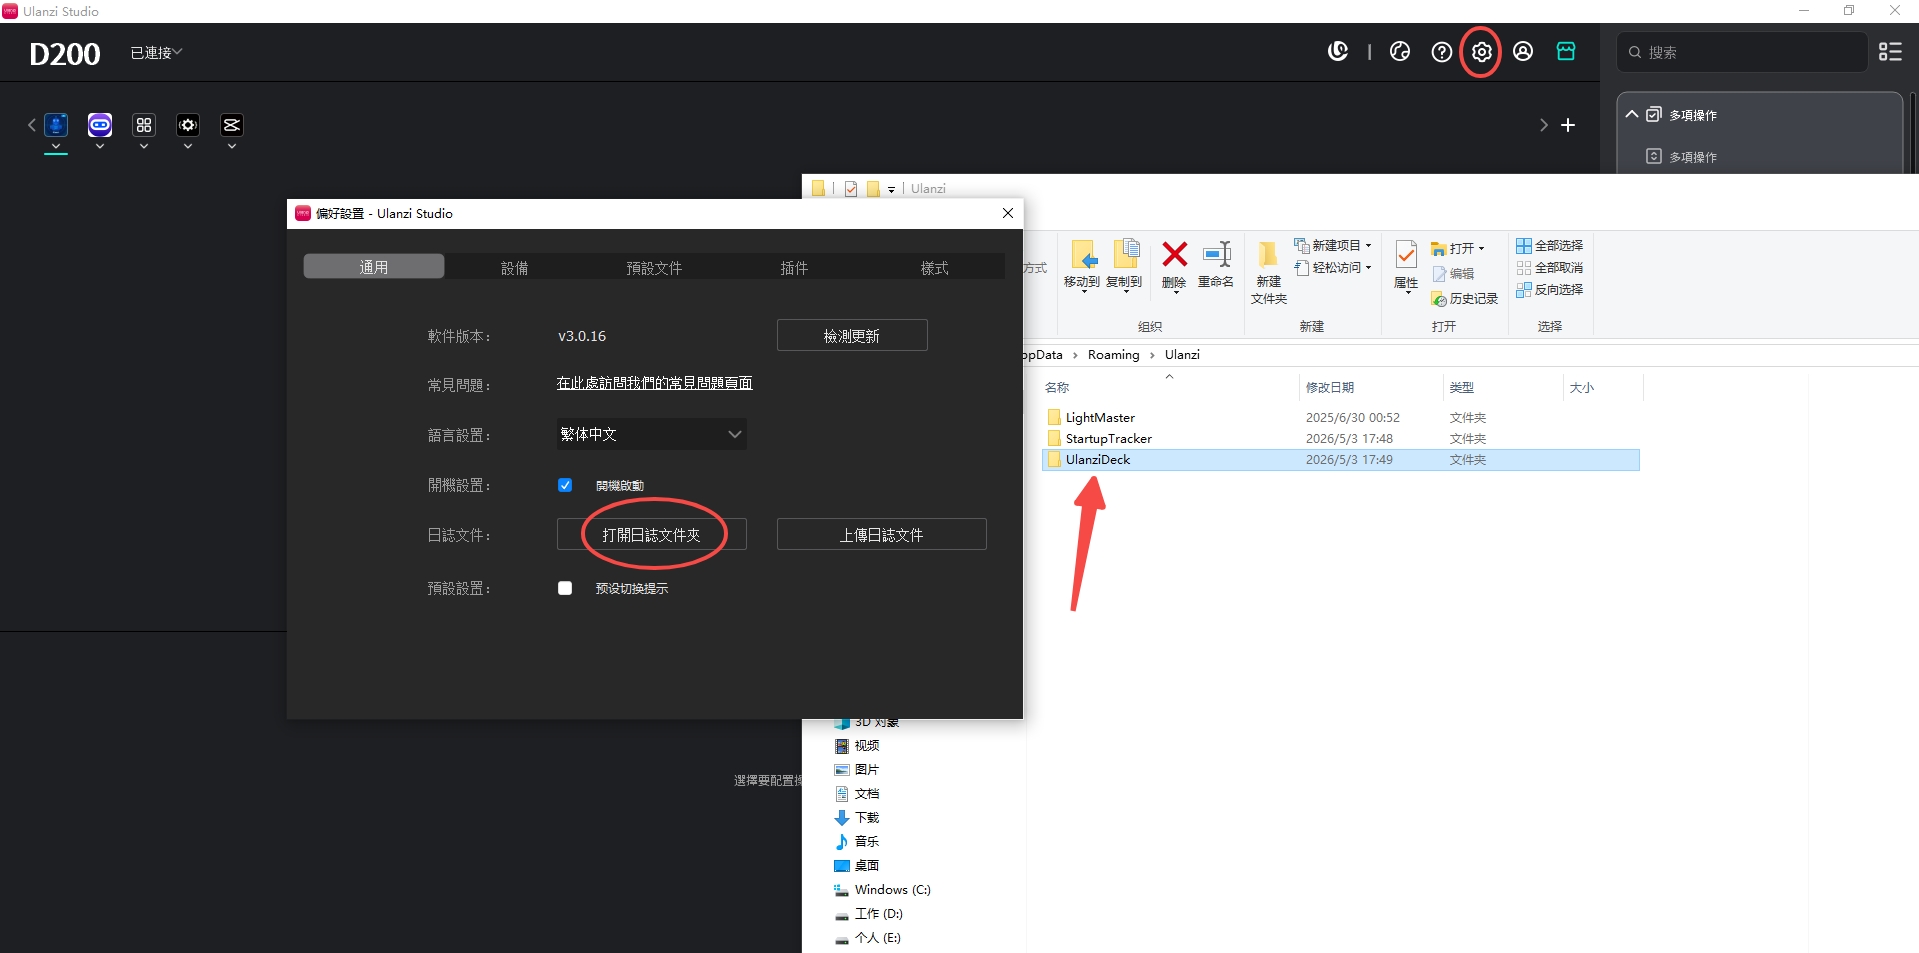
Task: Toggle the list view icon beside search
Action: coord(1890,52)
